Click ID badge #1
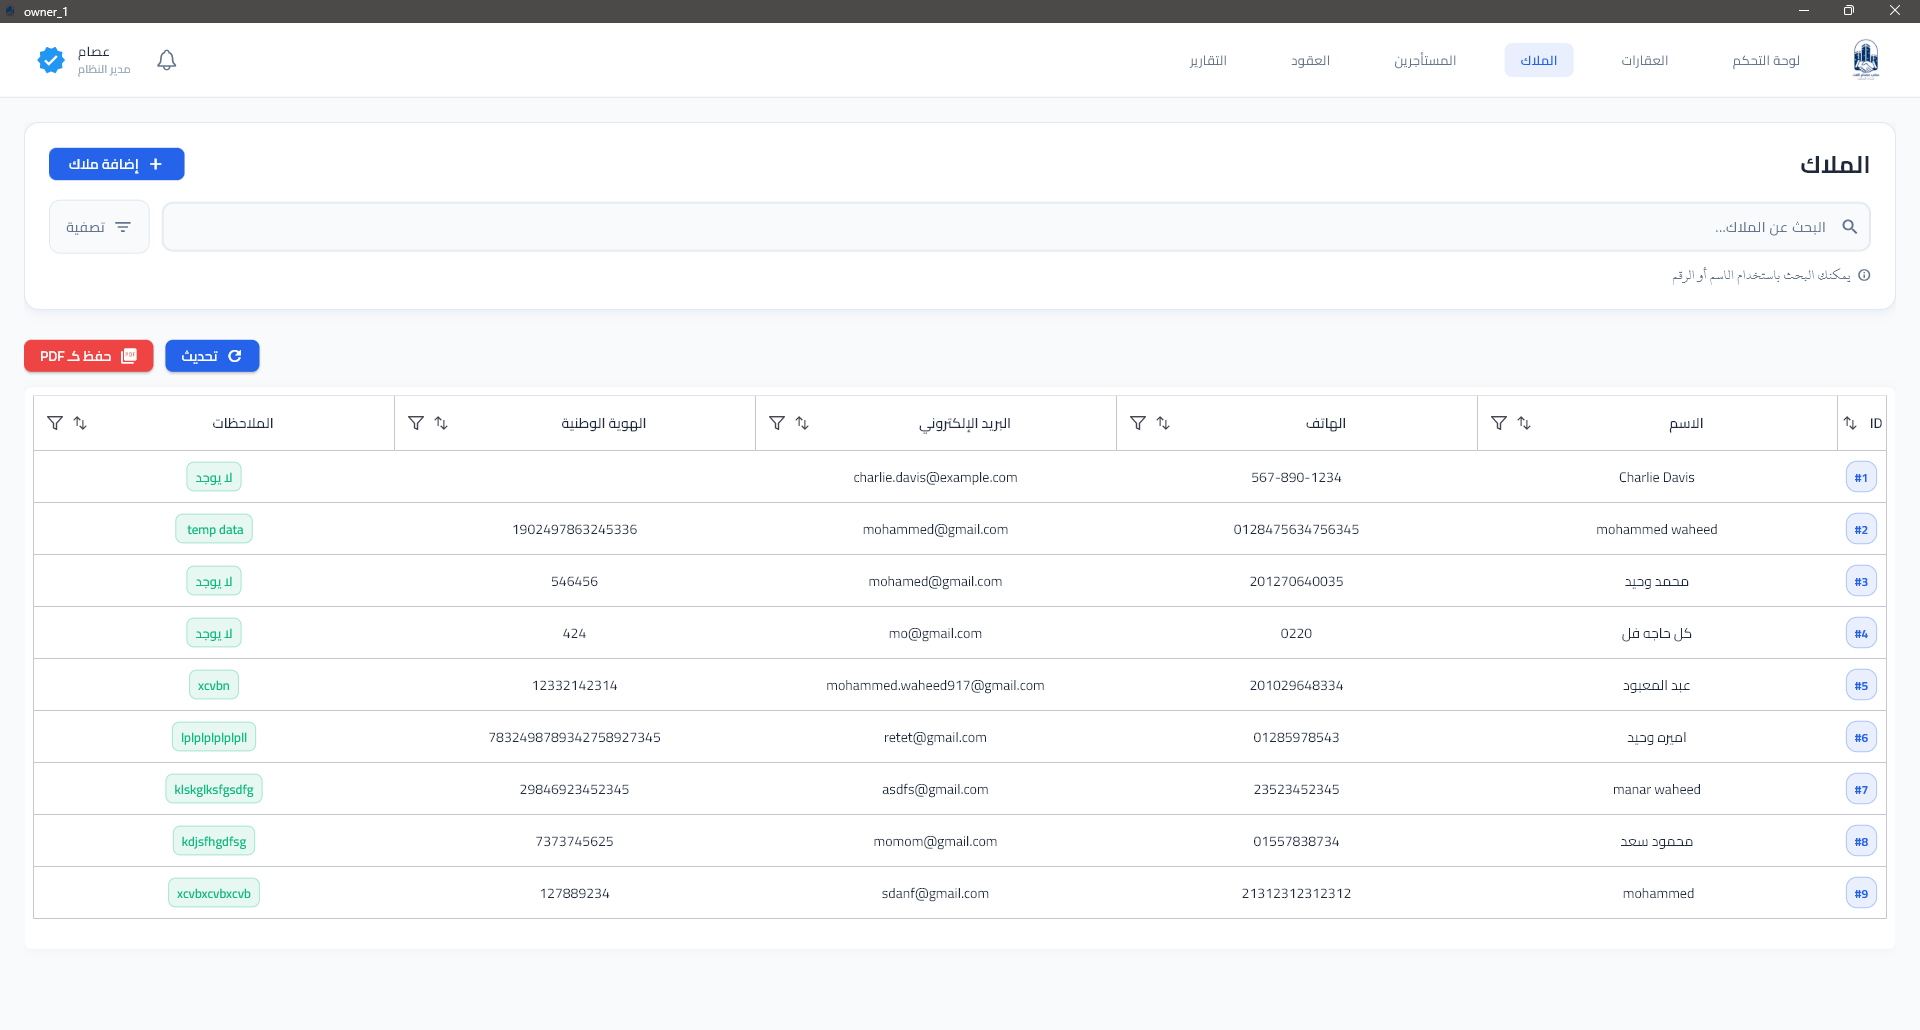This screenshot has width=1920, height=1030. [x=1861, y=477]
